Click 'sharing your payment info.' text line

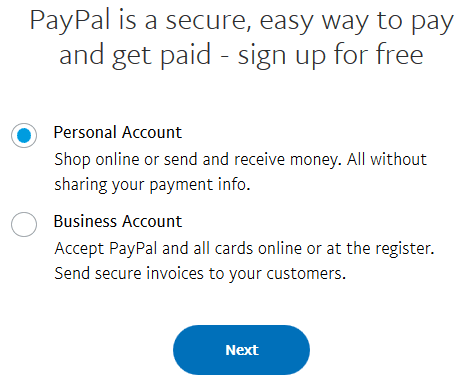click(152, 185)
